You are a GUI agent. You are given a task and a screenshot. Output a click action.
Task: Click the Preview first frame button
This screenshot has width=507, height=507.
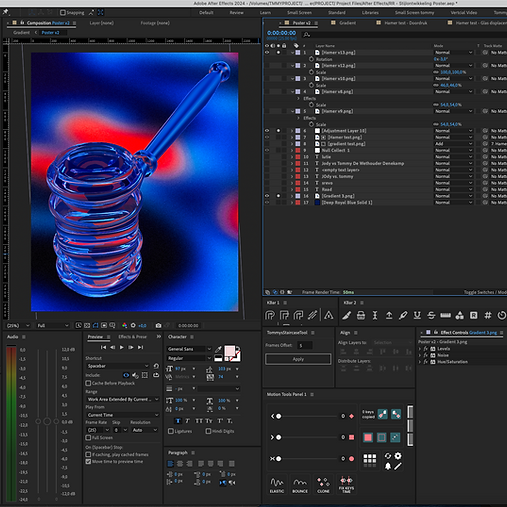(x=103, y=347)
